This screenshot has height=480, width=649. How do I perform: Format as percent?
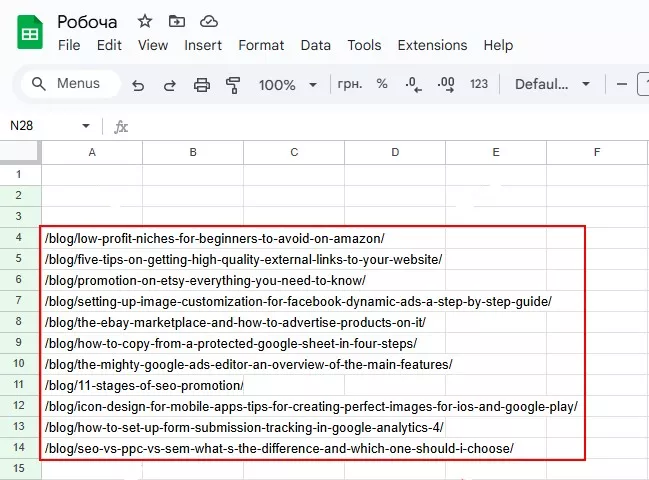coord(382,84)
